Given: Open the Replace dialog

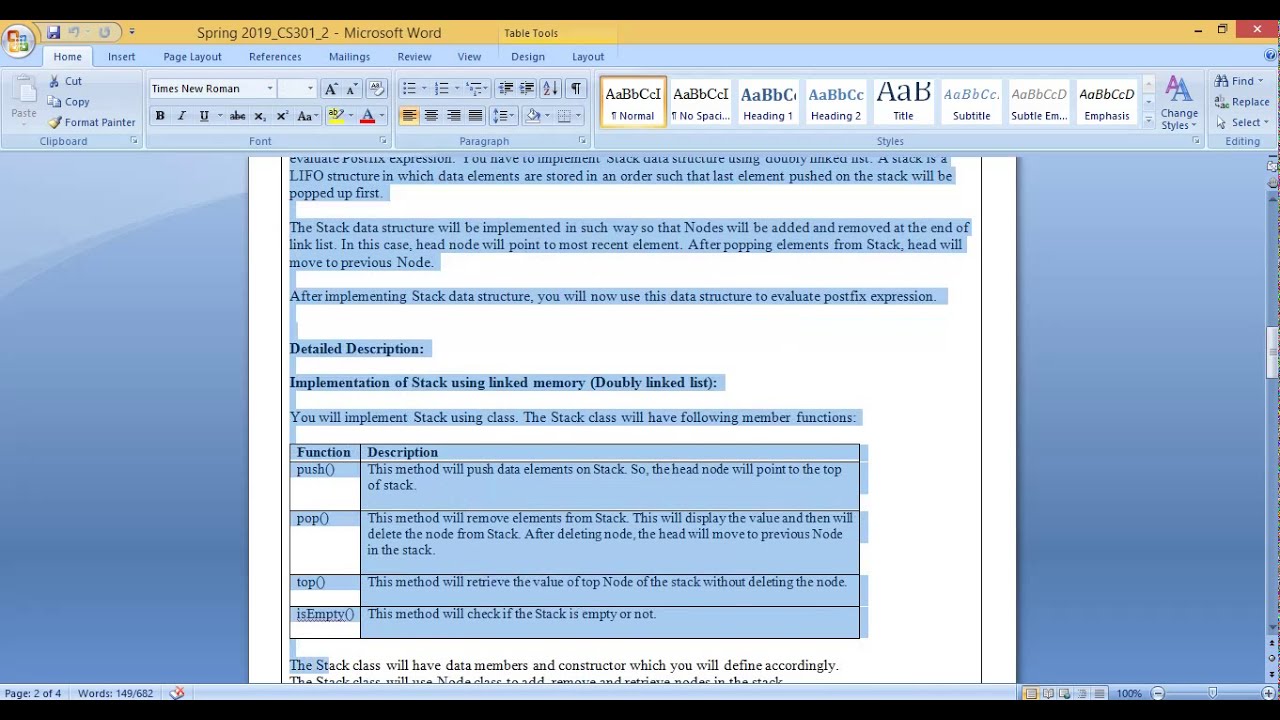Looking at the screenshot, I should coord(1242,102).
